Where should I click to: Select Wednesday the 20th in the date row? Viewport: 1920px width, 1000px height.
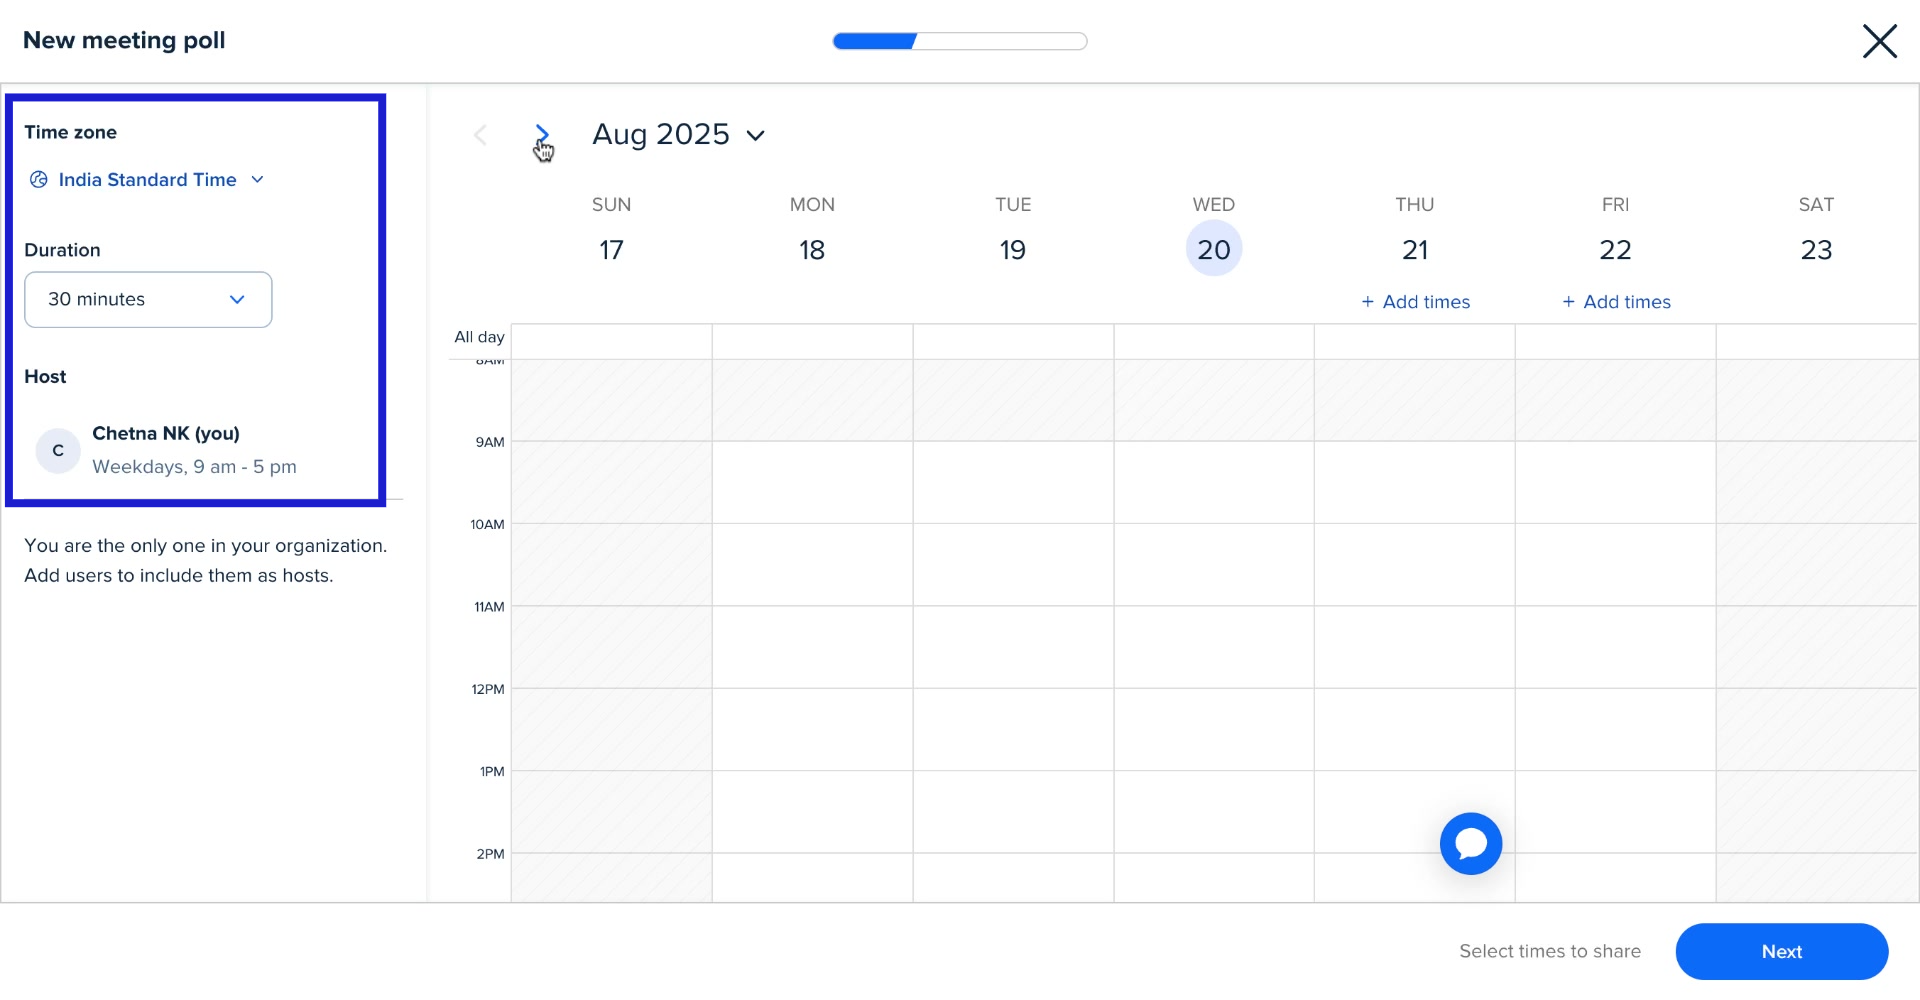1213,248
